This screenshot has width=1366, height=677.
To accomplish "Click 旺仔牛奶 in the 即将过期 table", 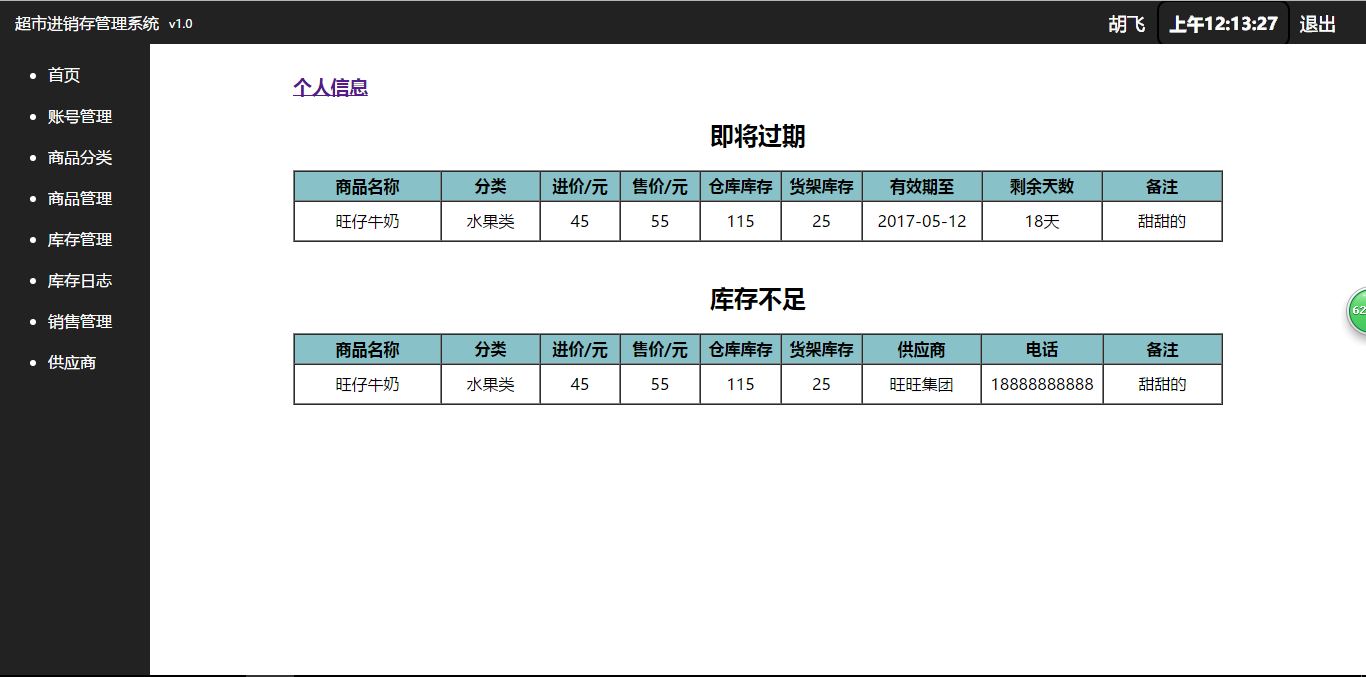I will pos(367,221).
